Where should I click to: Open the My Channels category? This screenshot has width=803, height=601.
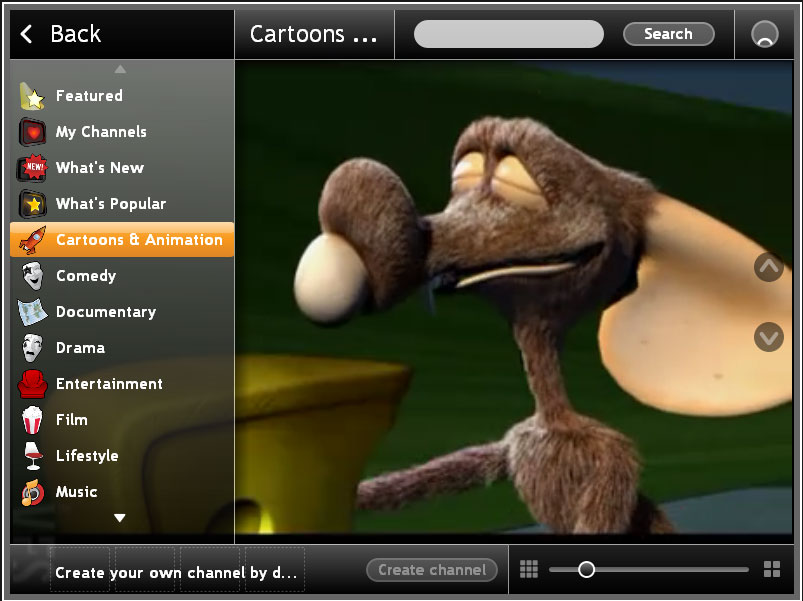122,132
